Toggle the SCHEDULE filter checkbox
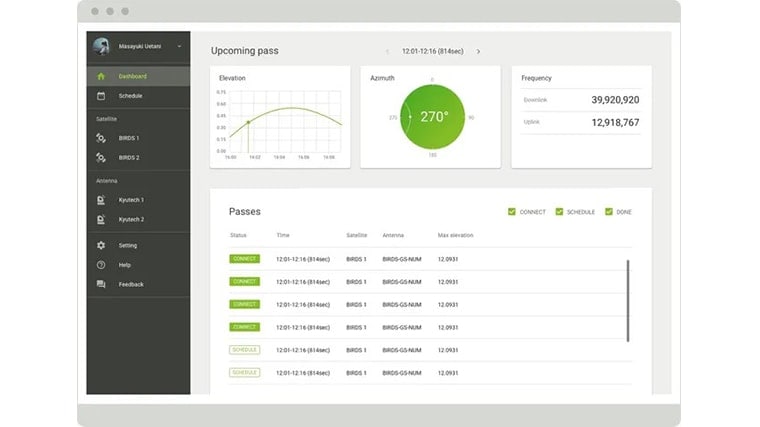 pyautogui.click(x=559, y=212)
